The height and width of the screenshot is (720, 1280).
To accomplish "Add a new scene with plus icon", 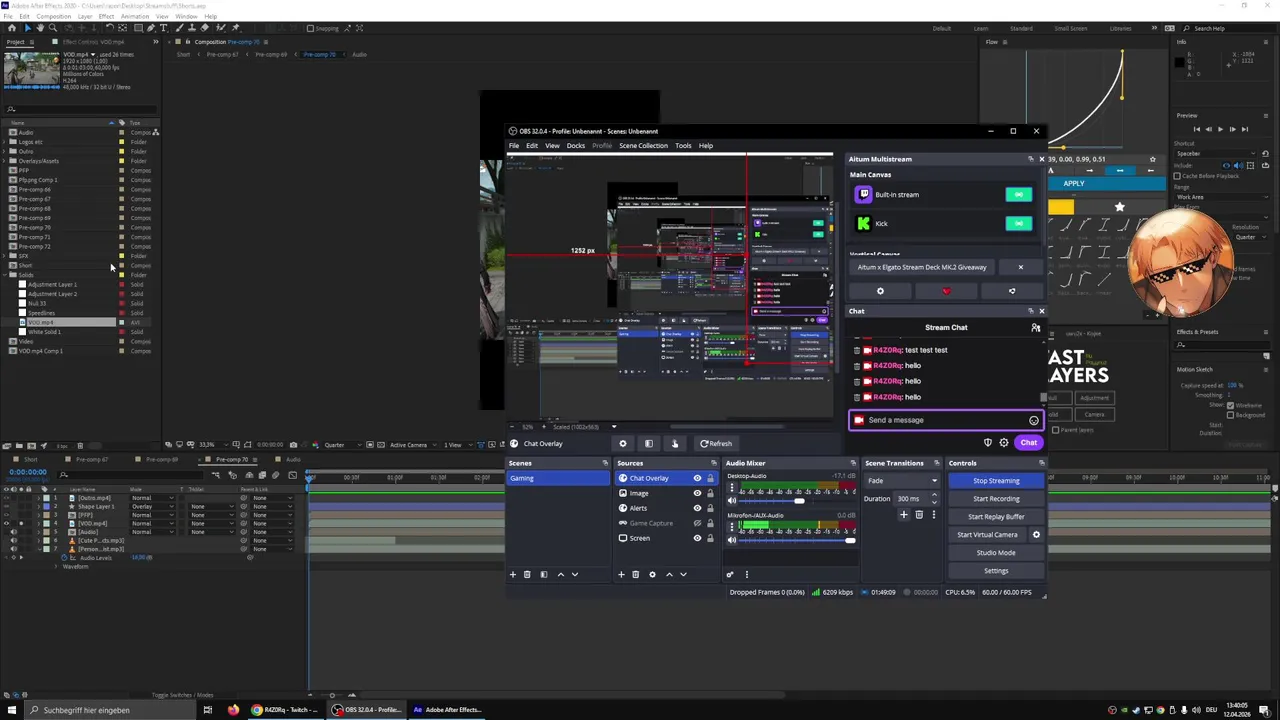I will coord(513,574).
